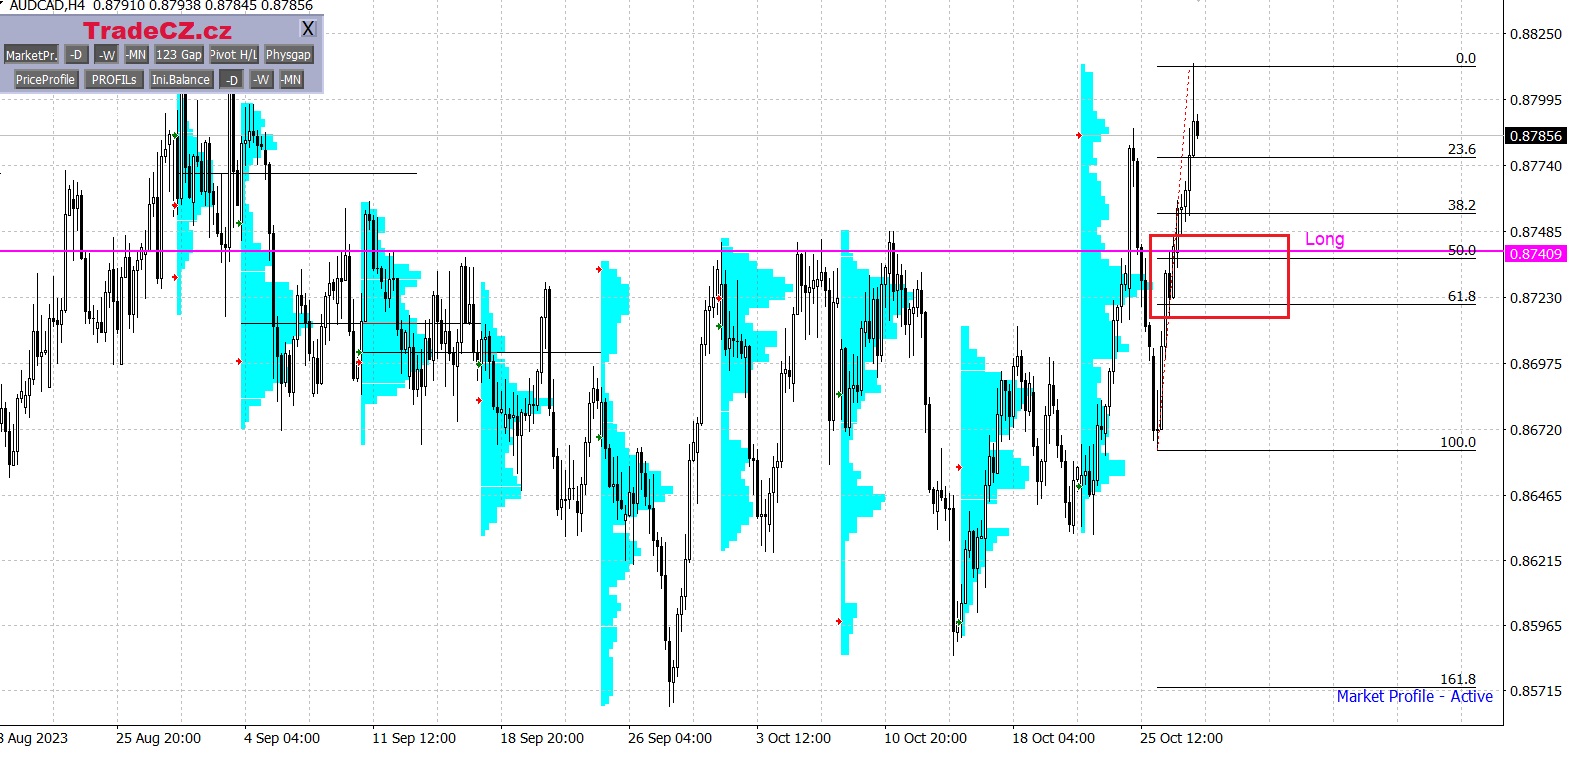Select the 61.8 Fibonacci level label
The width and height of the screenshot is (1574, 760).
point(1461,297)
